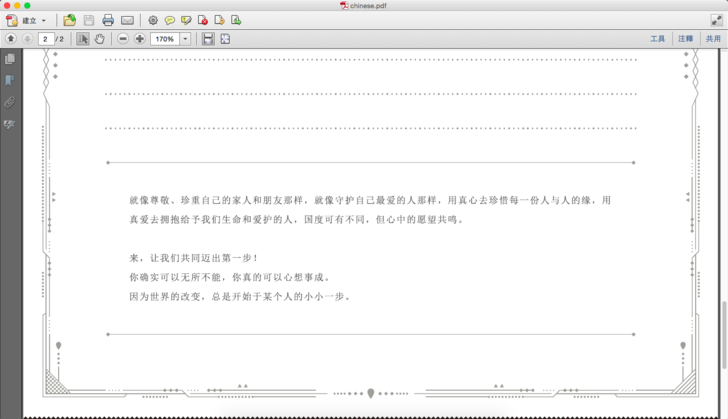Image resolution: width=728 pixels, height=419 pixels.
Task: Open the signatures sidebar panel
Action: click(9, 124)
